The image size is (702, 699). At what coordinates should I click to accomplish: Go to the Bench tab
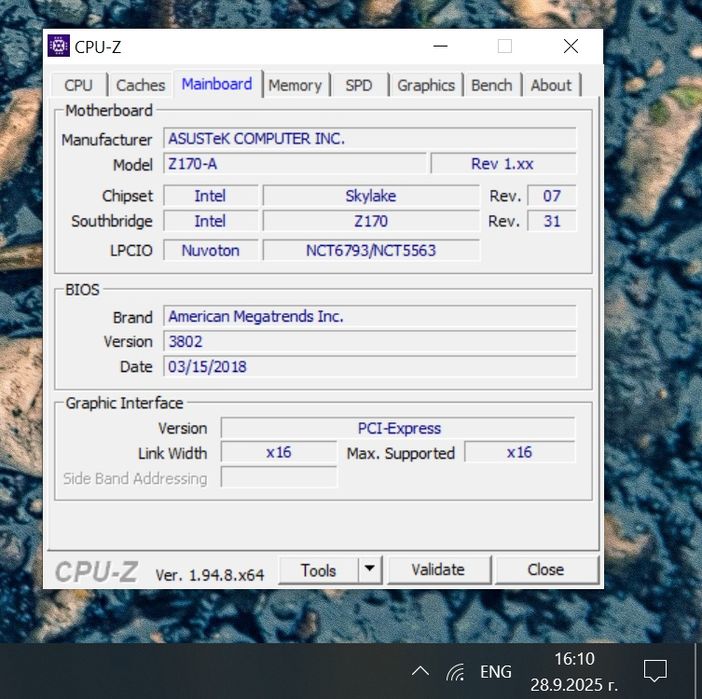tap(492, 85)
